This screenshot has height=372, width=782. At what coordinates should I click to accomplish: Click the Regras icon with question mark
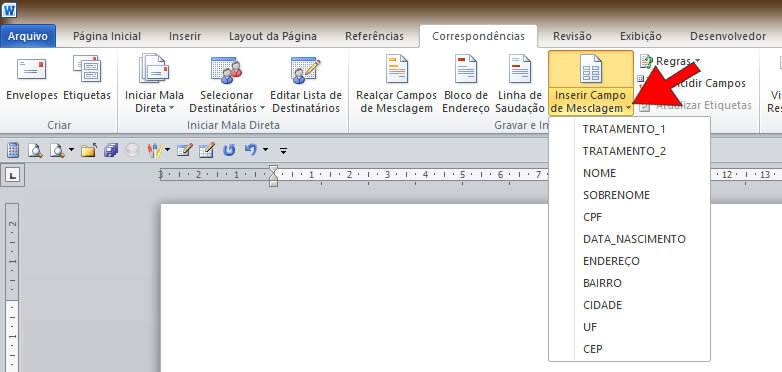click(x=646, y=62)
